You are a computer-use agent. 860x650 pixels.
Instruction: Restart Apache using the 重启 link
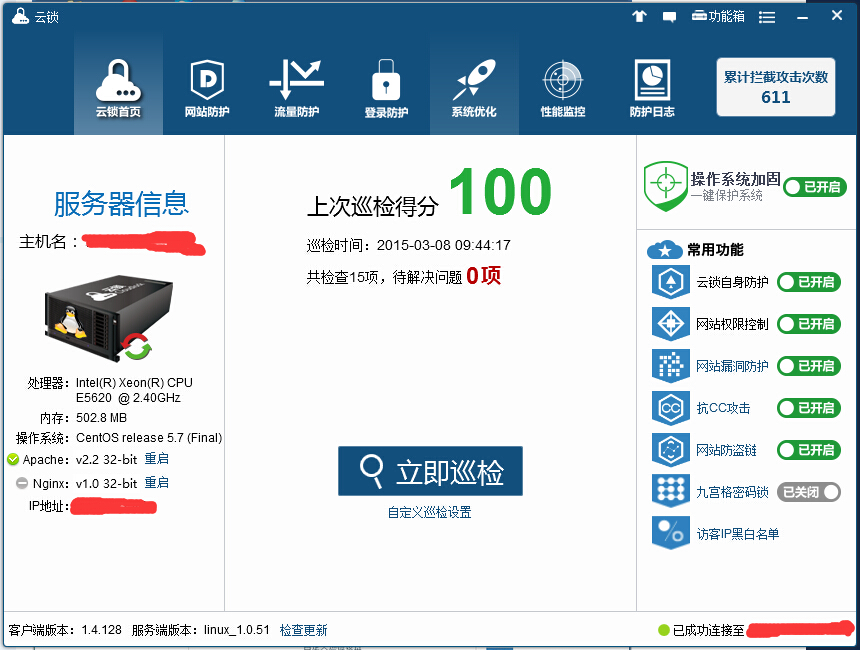156,459
